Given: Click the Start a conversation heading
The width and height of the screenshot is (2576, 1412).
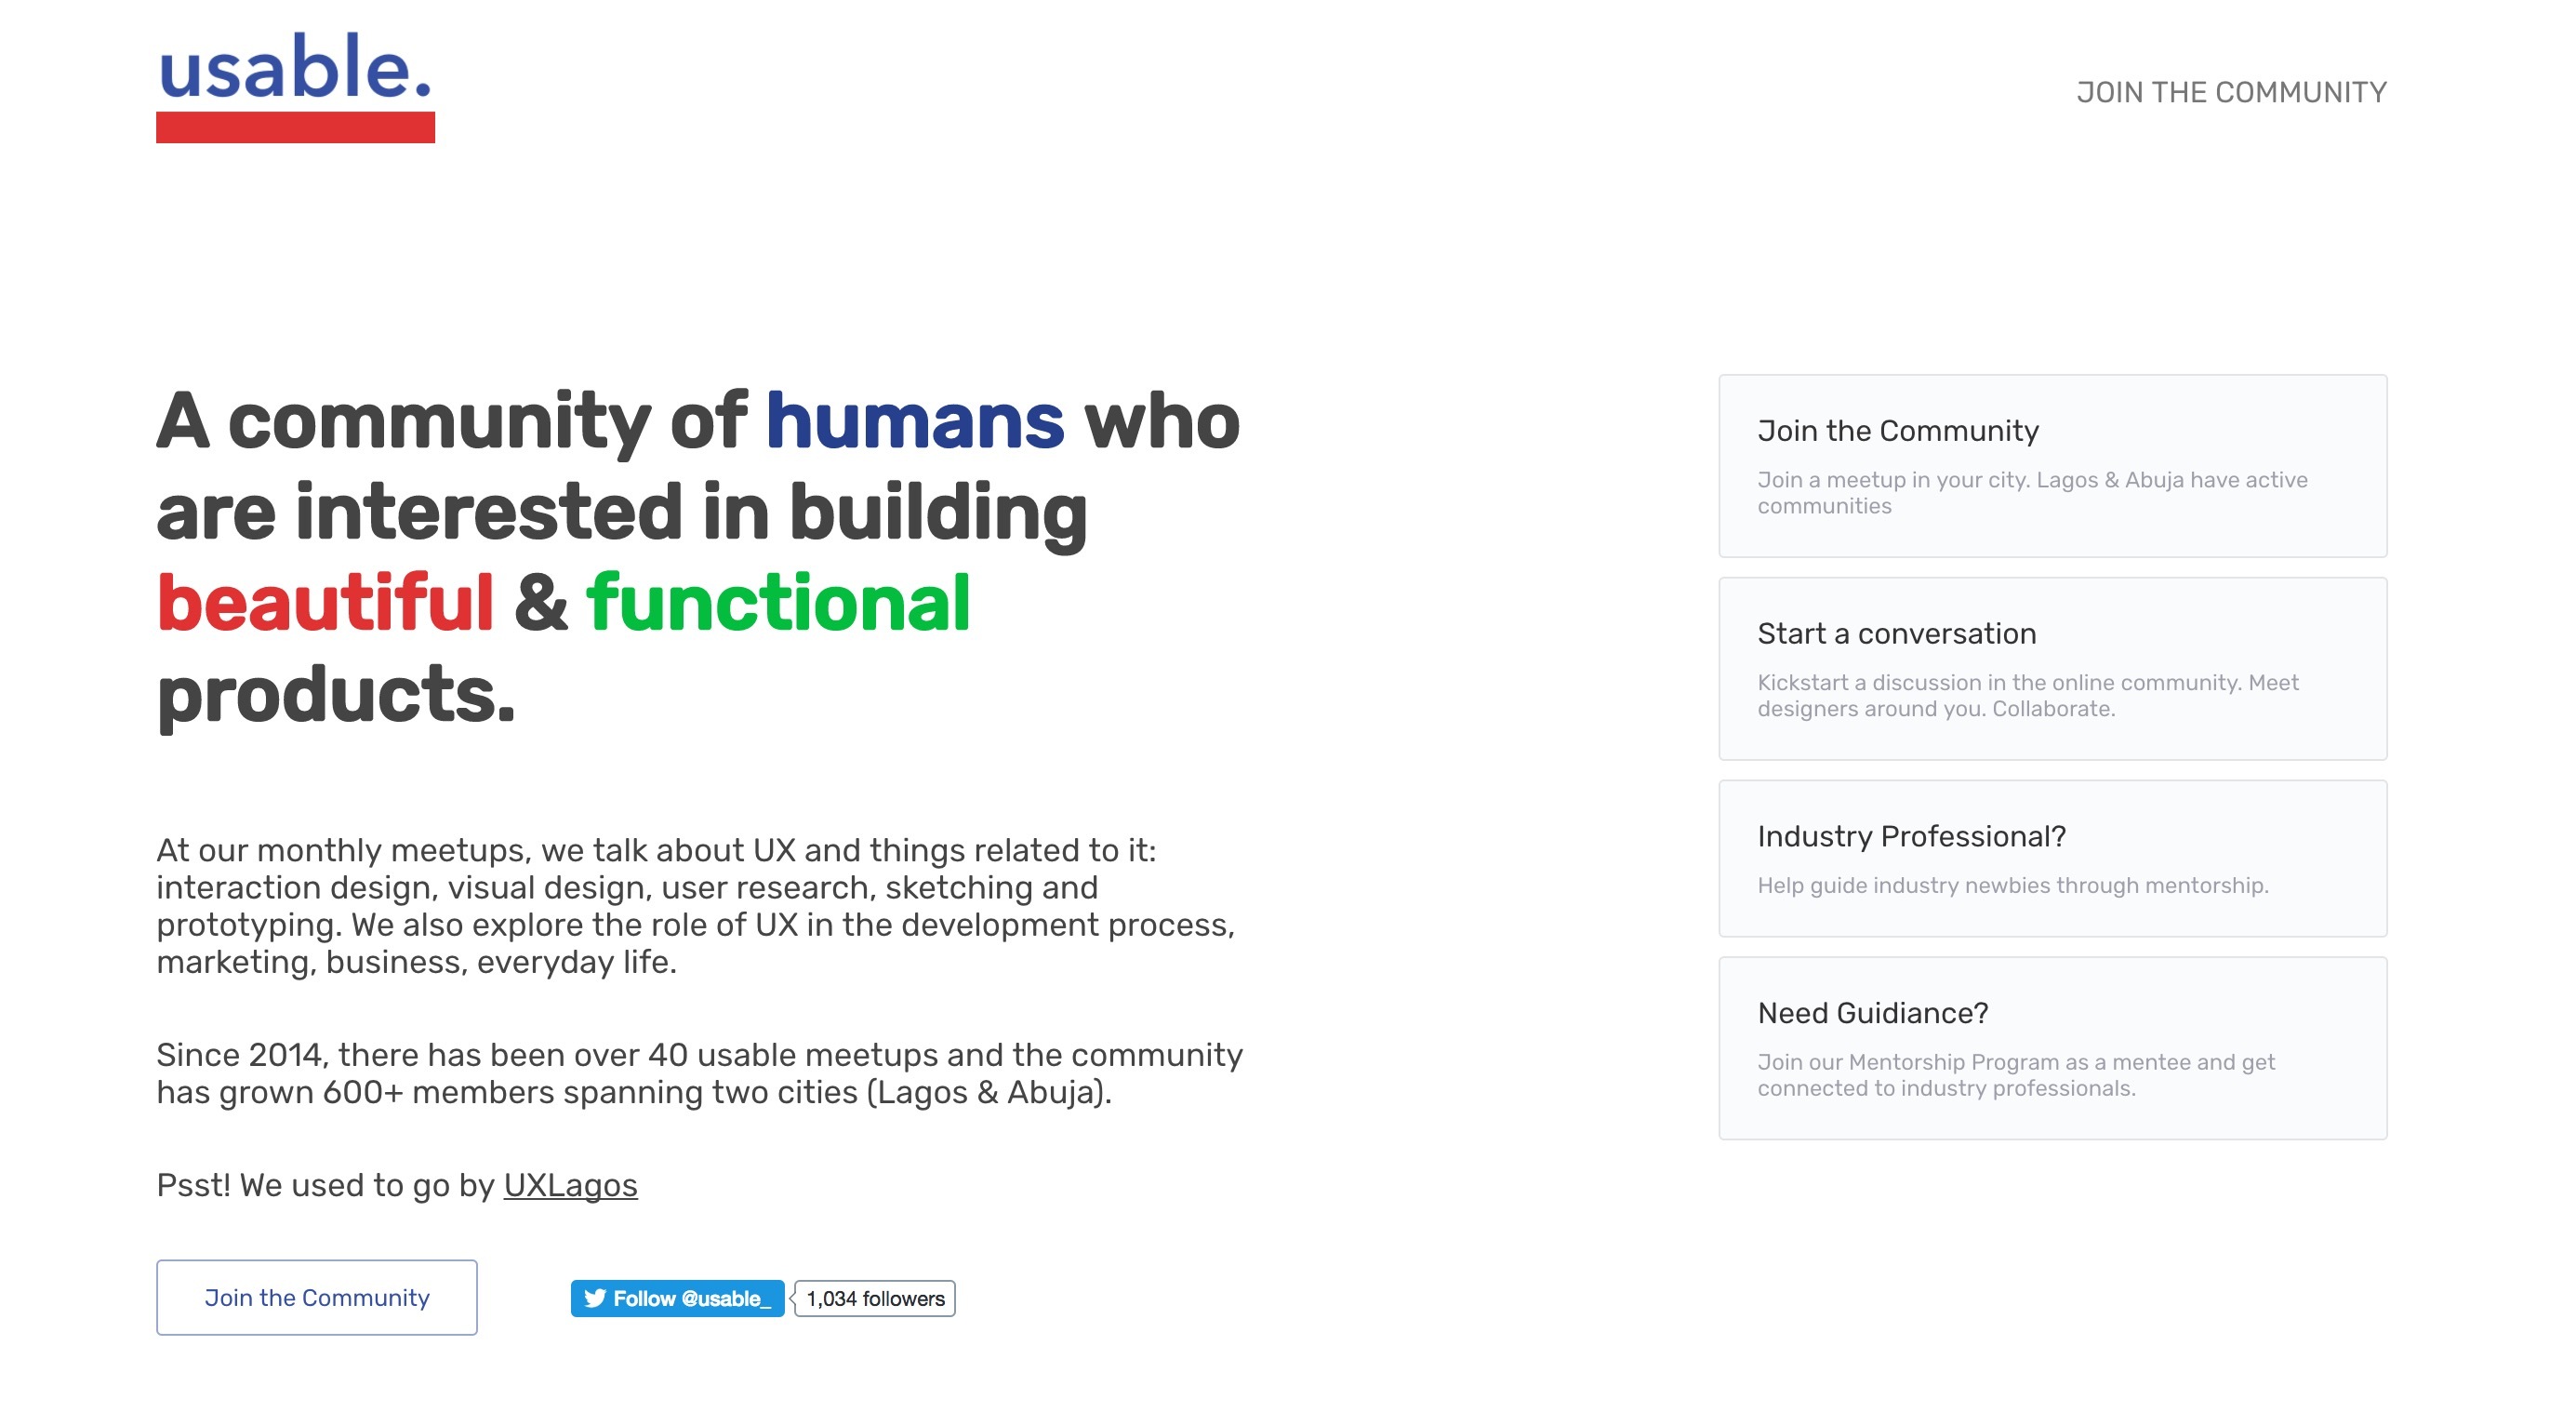Looking at the screenshot, I should tap(1896, 633).
